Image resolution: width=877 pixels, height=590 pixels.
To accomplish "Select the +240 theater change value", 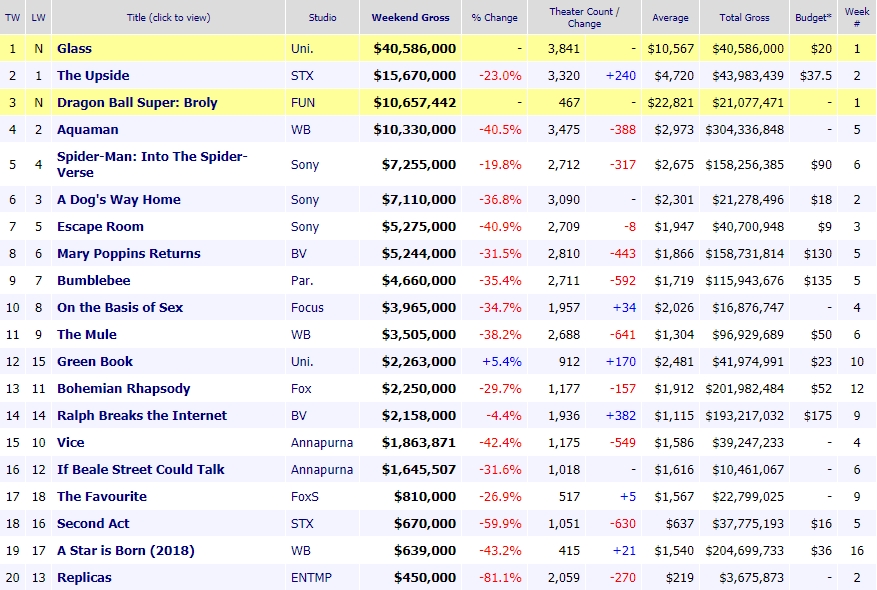I will click(621, 75).
